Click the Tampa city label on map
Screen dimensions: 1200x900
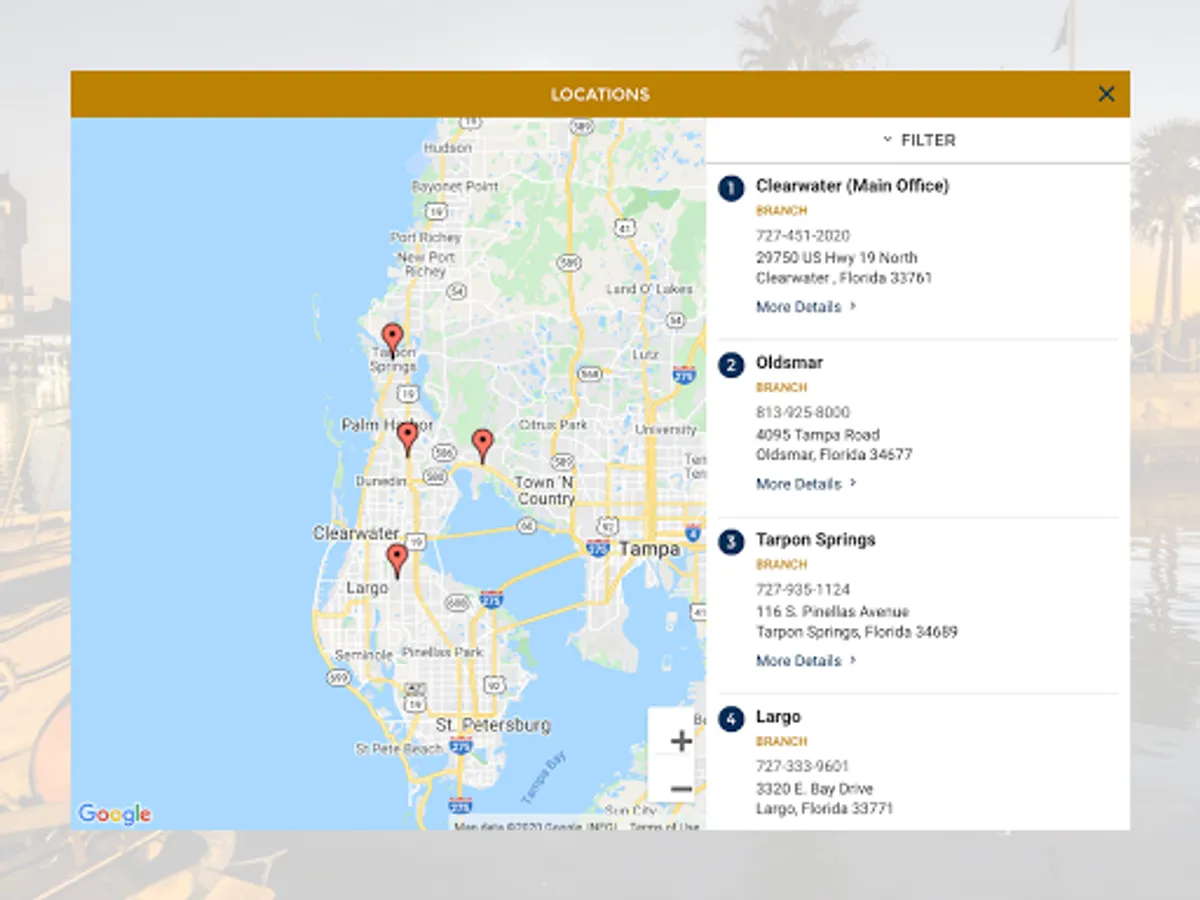pyautogui.click(x=649, y=550)
